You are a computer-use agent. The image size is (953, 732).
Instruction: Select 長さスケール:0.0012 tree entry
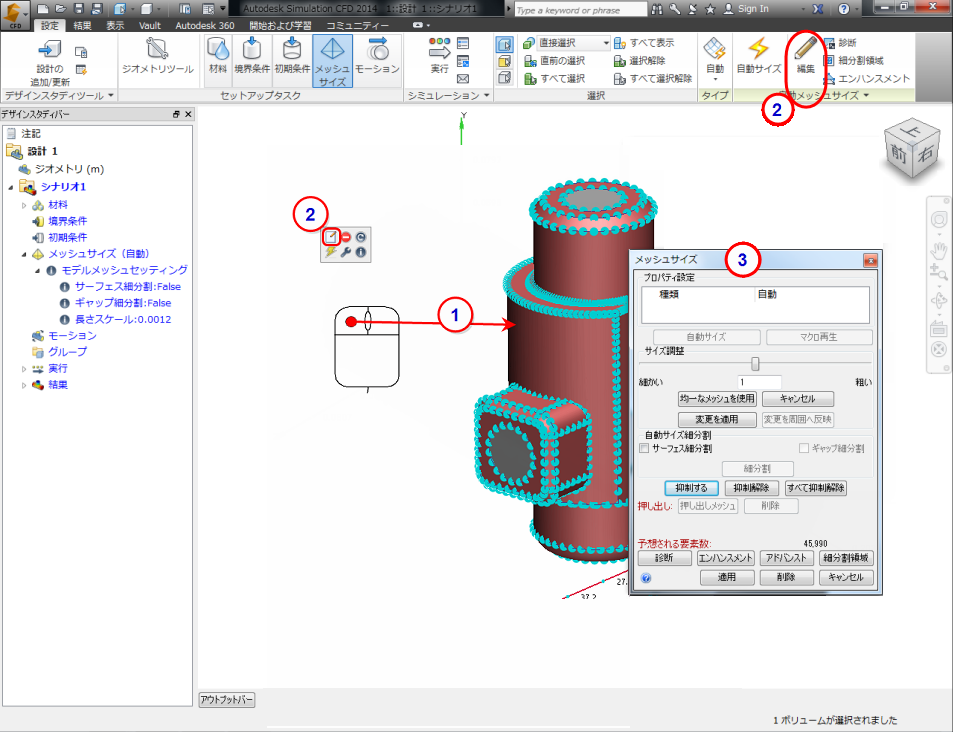tap(123, 320)
